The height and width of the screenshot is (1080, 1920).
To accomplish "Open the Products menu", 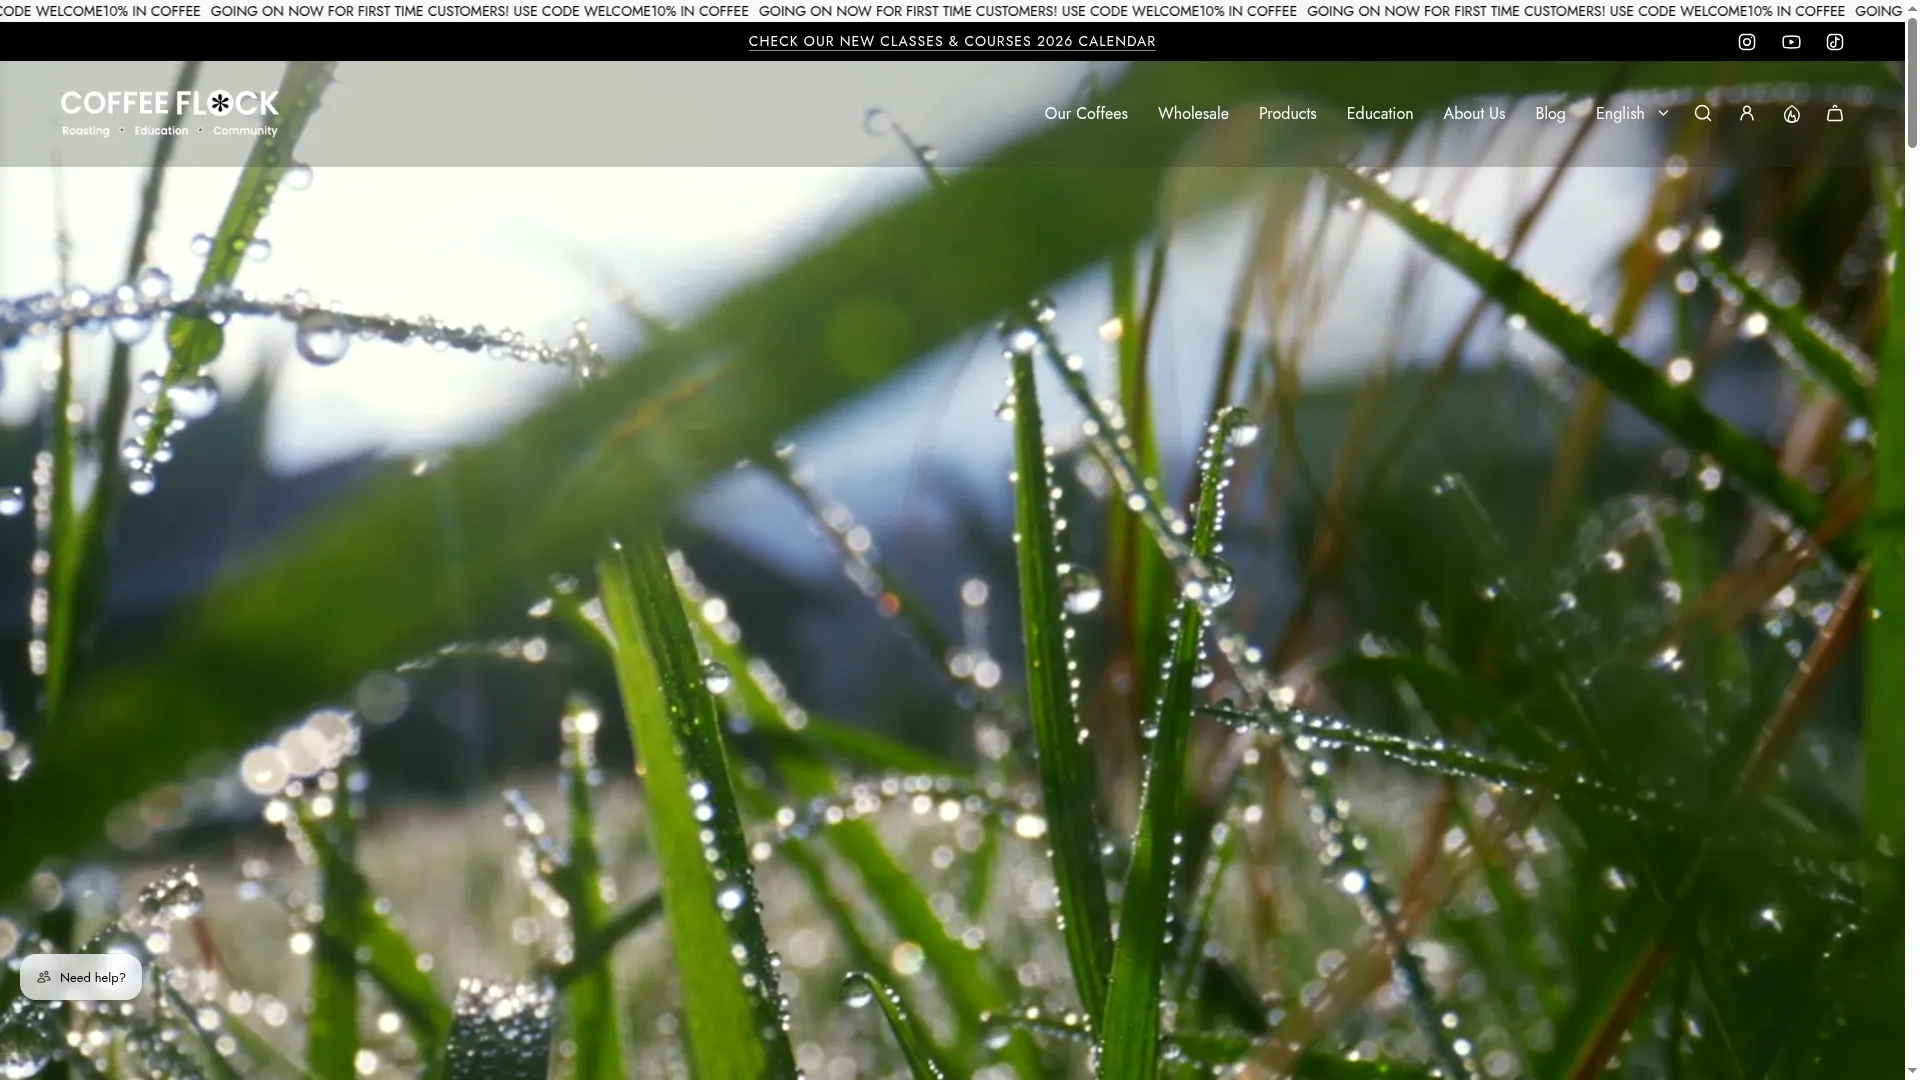I will pos(1287,114).
